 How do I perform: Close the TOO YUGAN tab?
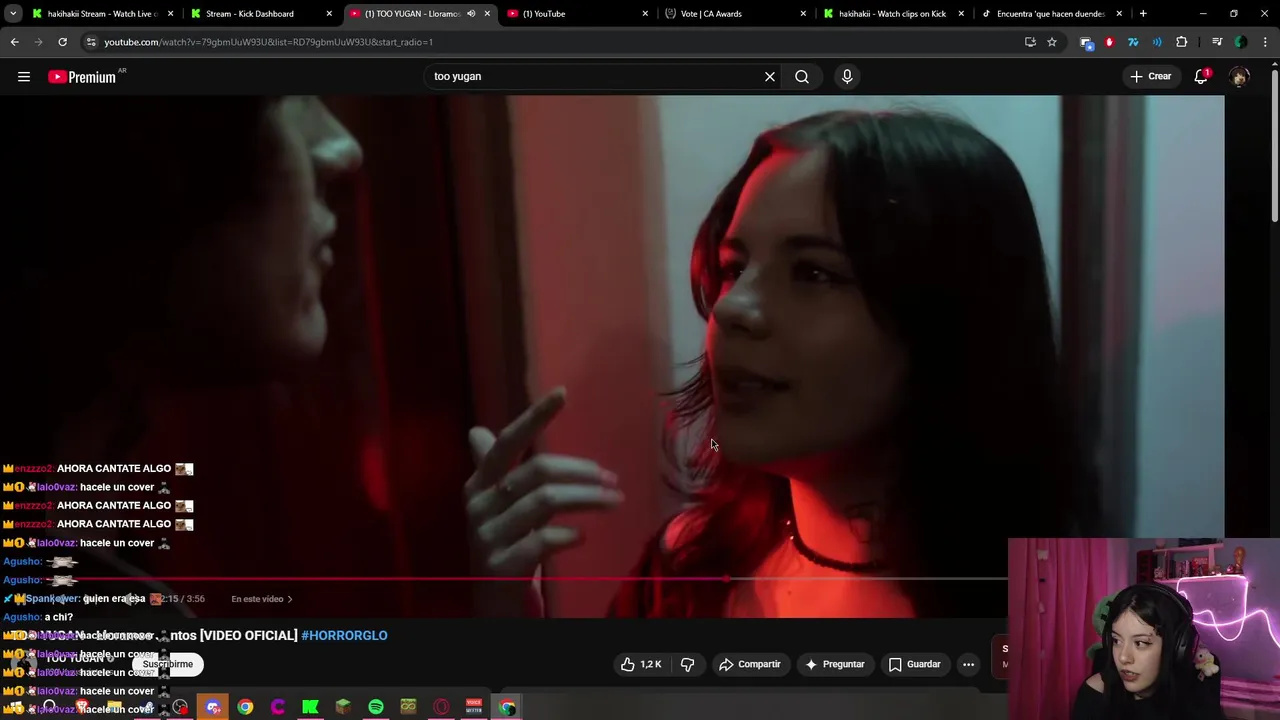(x=487, y=14)
